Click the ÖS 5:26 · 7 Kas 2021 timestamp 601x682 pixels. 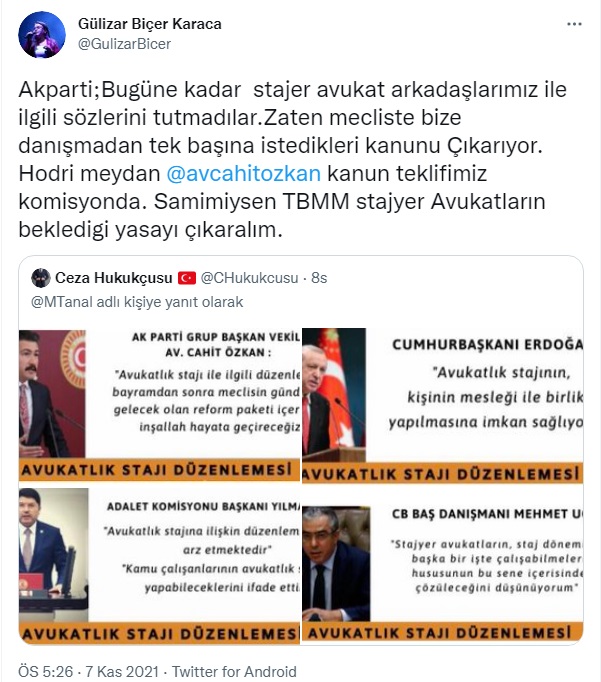click(88, 671)
